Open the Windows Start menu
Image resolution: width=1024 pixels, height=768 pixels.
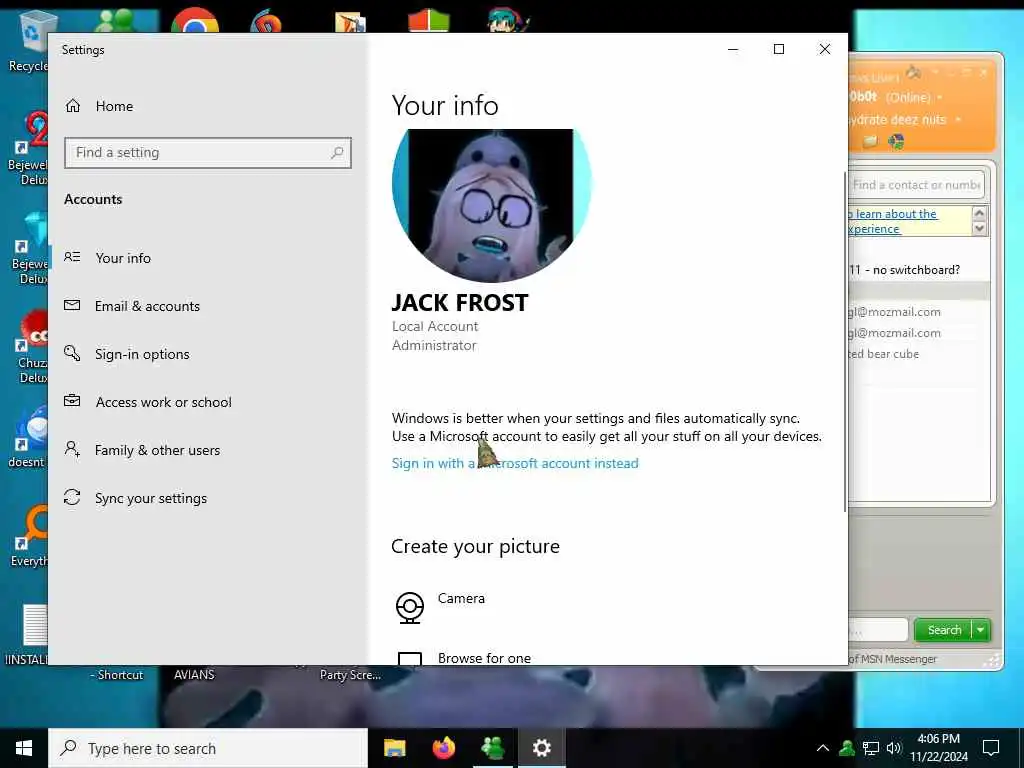[24, 748]
